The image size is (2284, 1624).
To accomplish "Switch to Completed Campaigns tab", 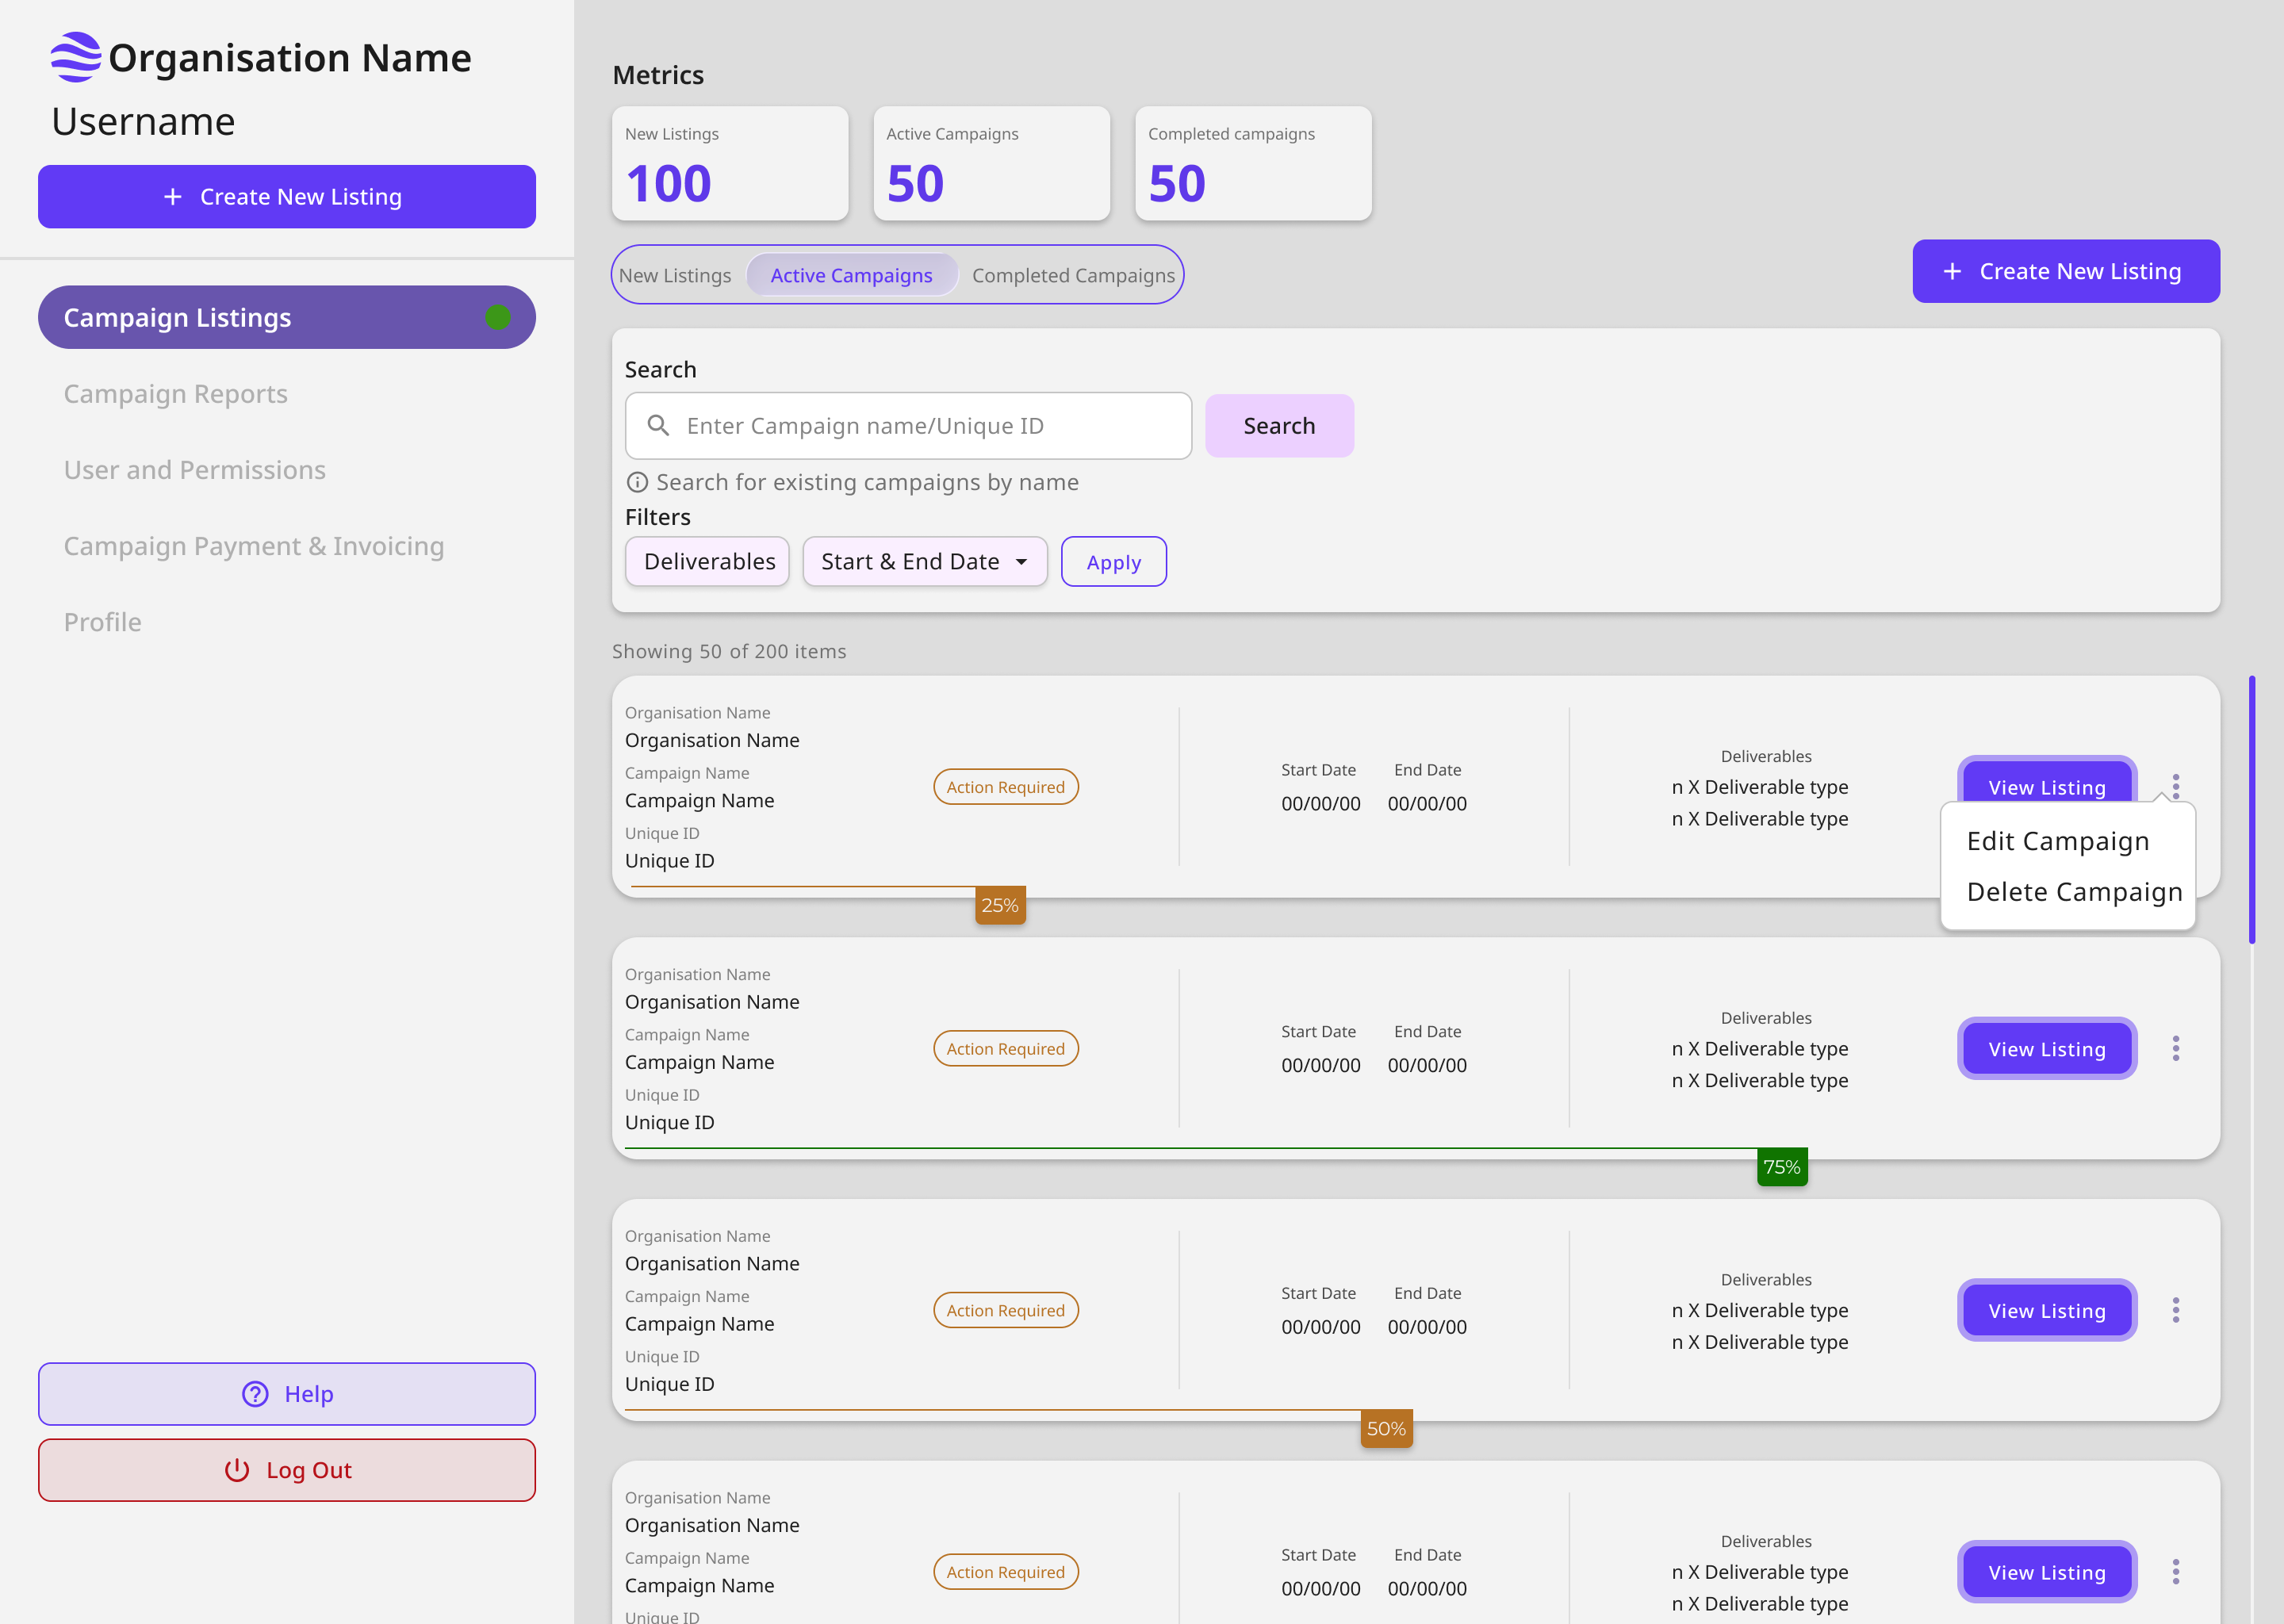I will click(x=1073, y=275).
